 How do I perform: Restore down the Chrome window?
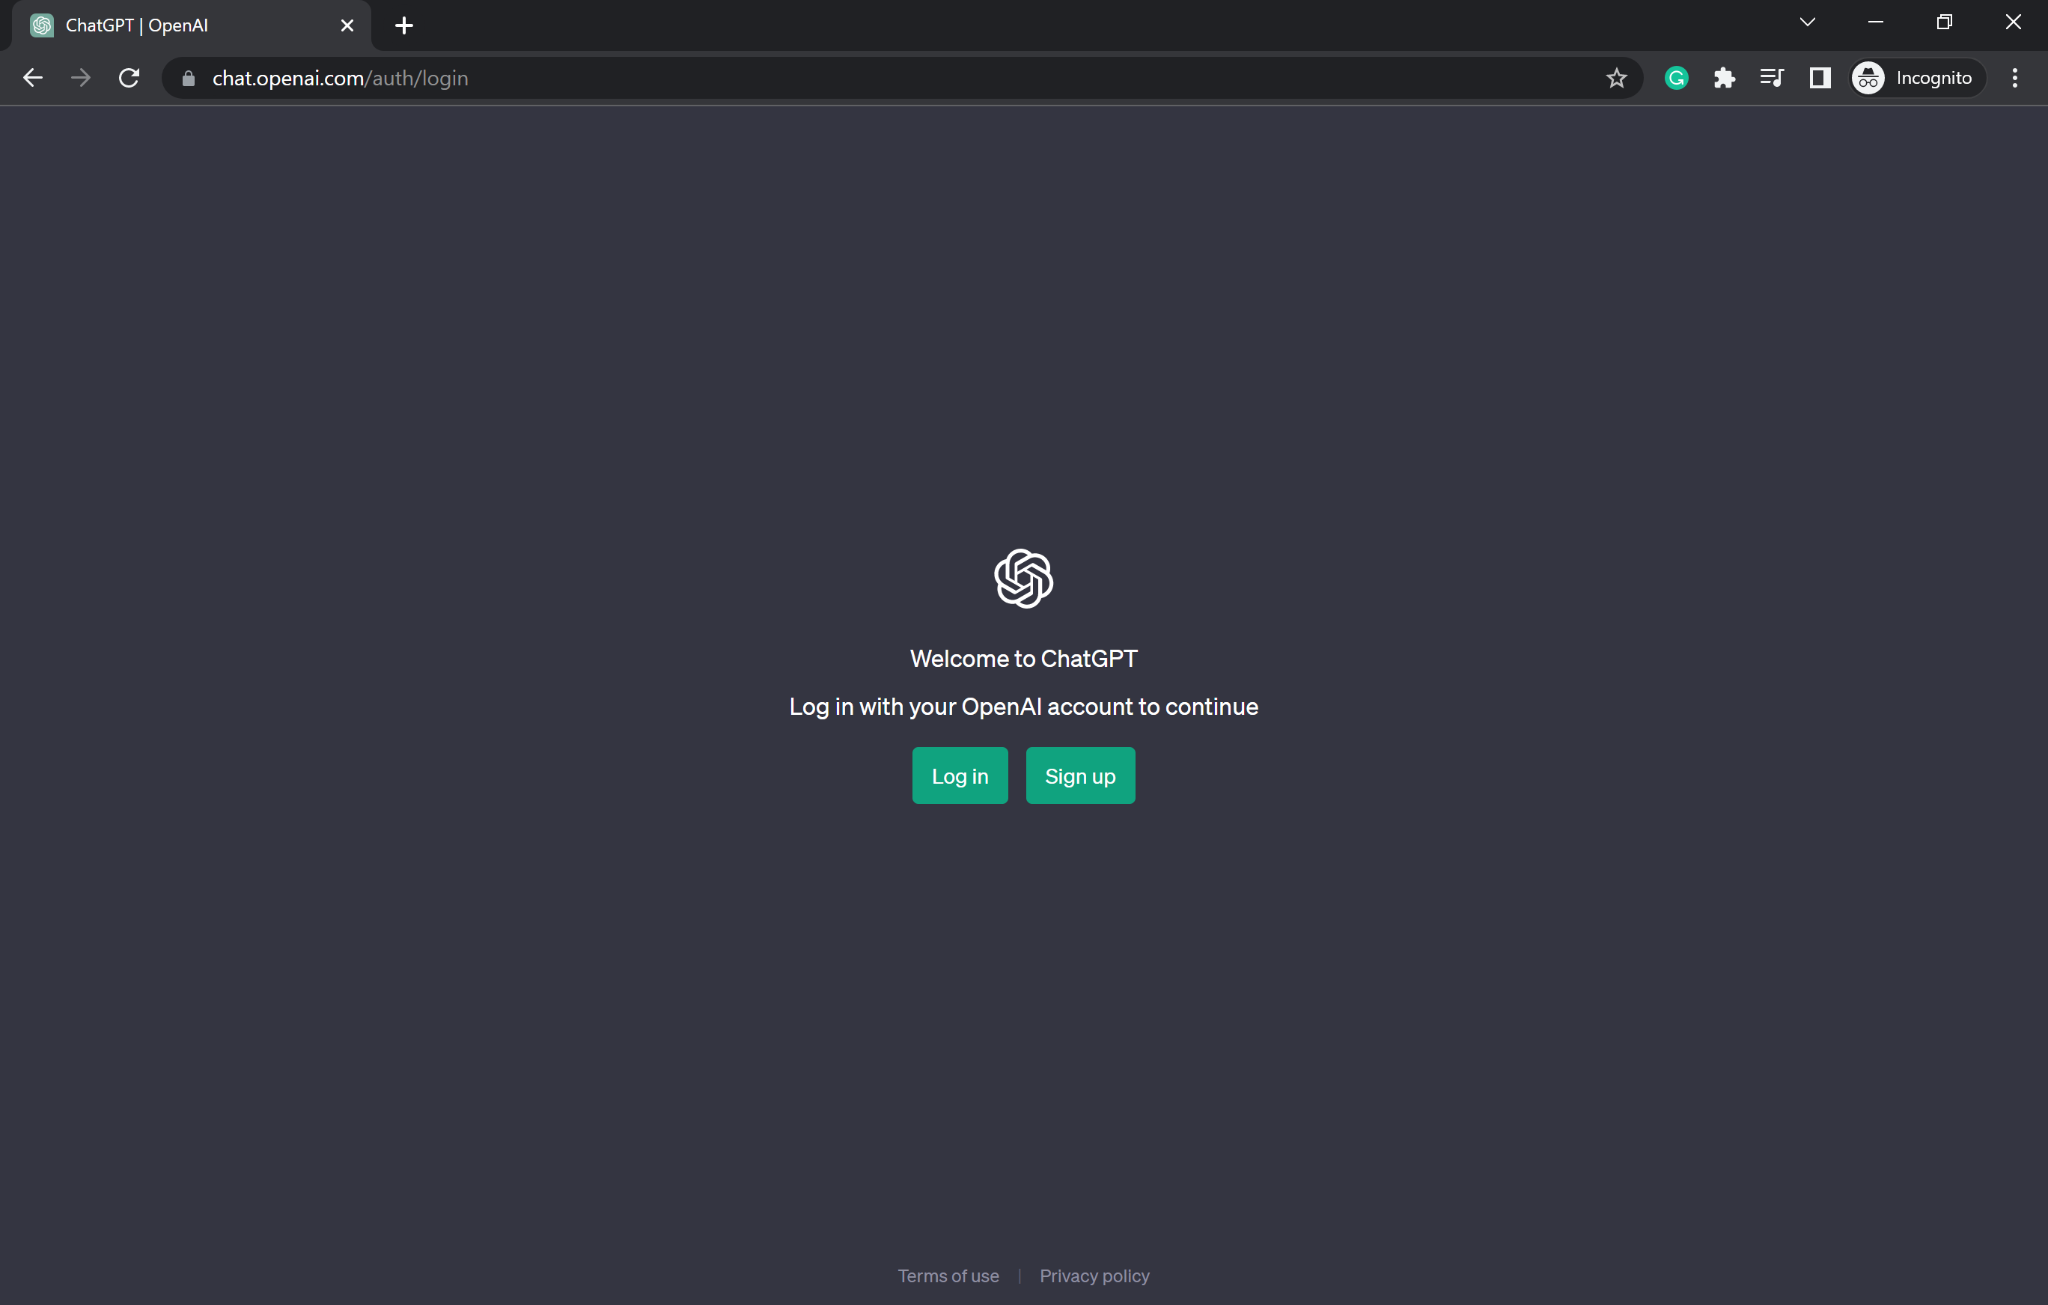(1944, 22)
